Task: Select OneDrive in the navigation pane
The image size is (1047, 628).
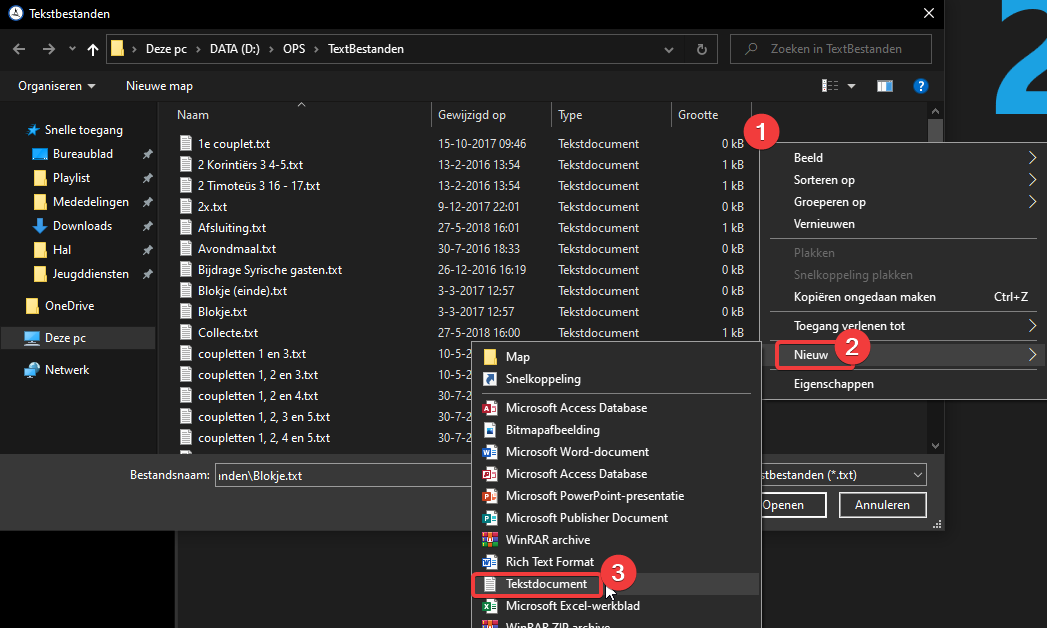Action: pos(69,306)
